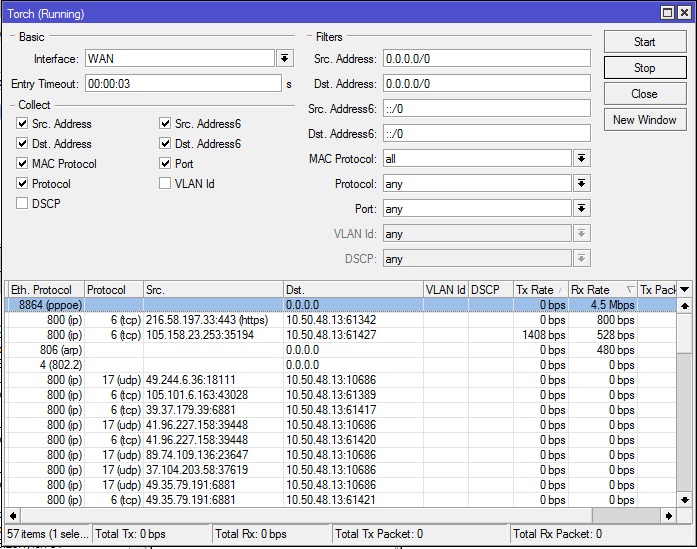Select row with source 39.37.179.39:6881
697x549 pixels.
[x=341, y=410]
